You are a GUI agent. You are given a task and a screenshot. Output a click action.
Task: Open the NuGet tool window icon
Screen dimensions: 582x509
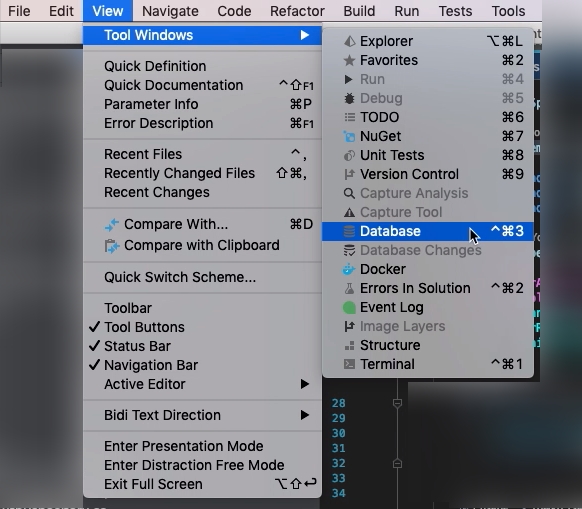[349, 136]
